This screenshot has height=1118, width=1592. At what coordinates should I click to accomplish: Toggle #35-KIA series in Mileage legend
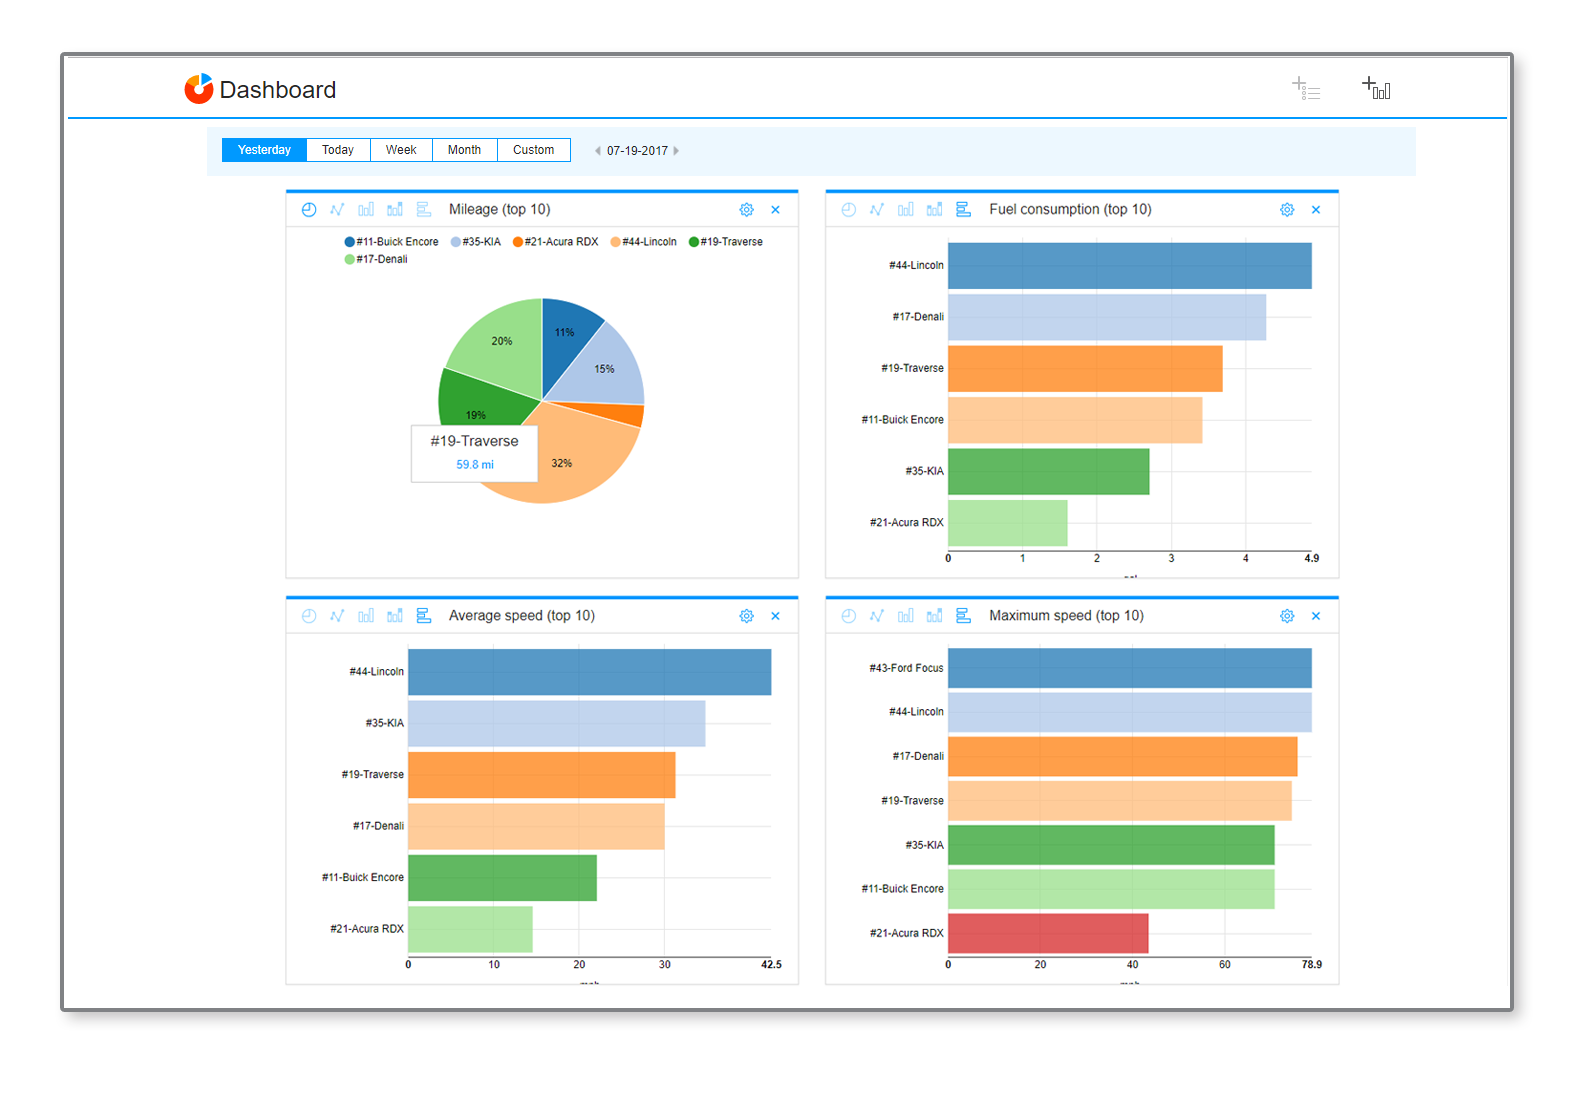pos(475,242)
